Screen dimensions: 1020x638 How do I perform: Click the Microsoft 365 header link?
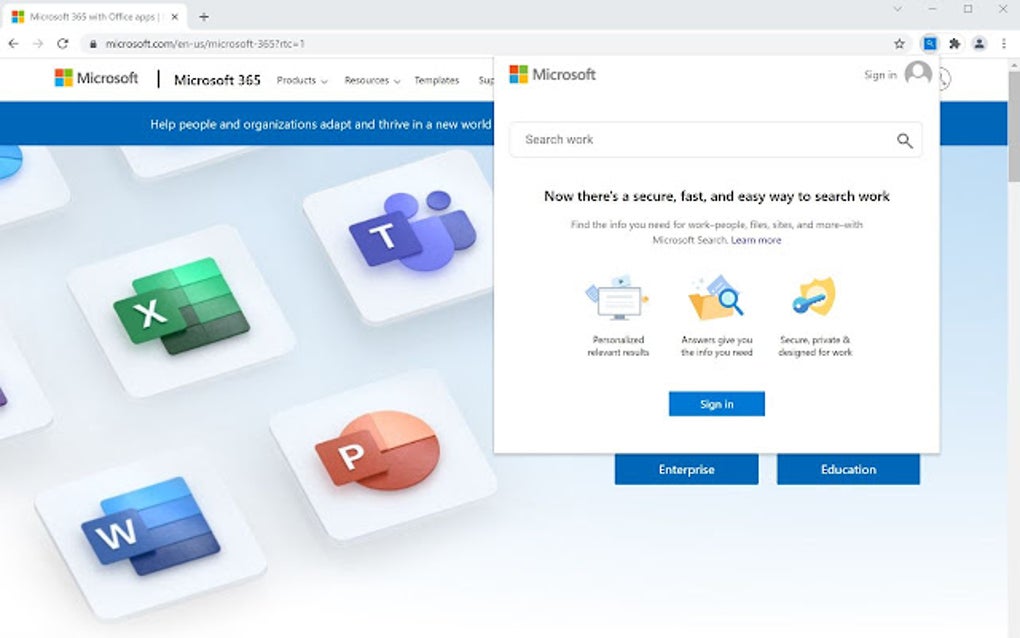pos(217,80)
